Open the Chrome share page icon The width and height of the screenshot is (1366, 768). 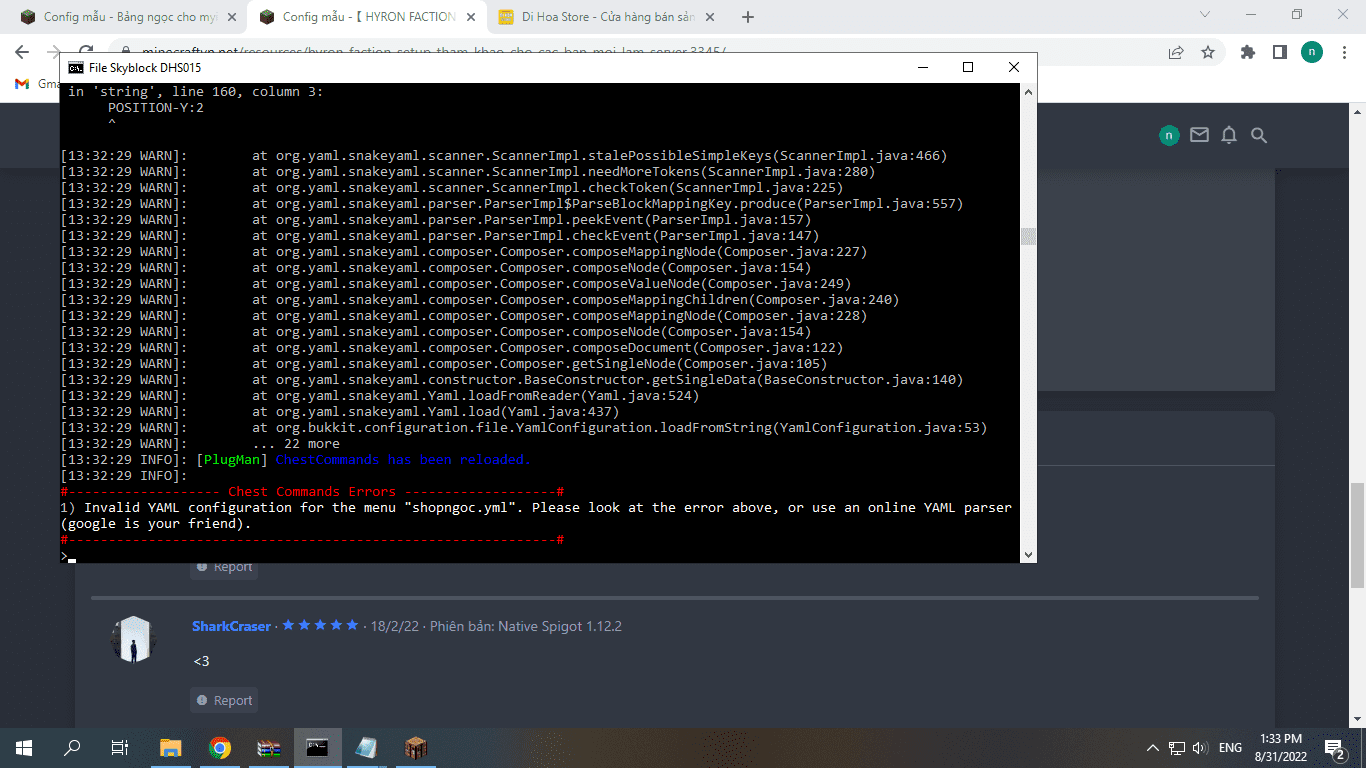(1176, 52)
